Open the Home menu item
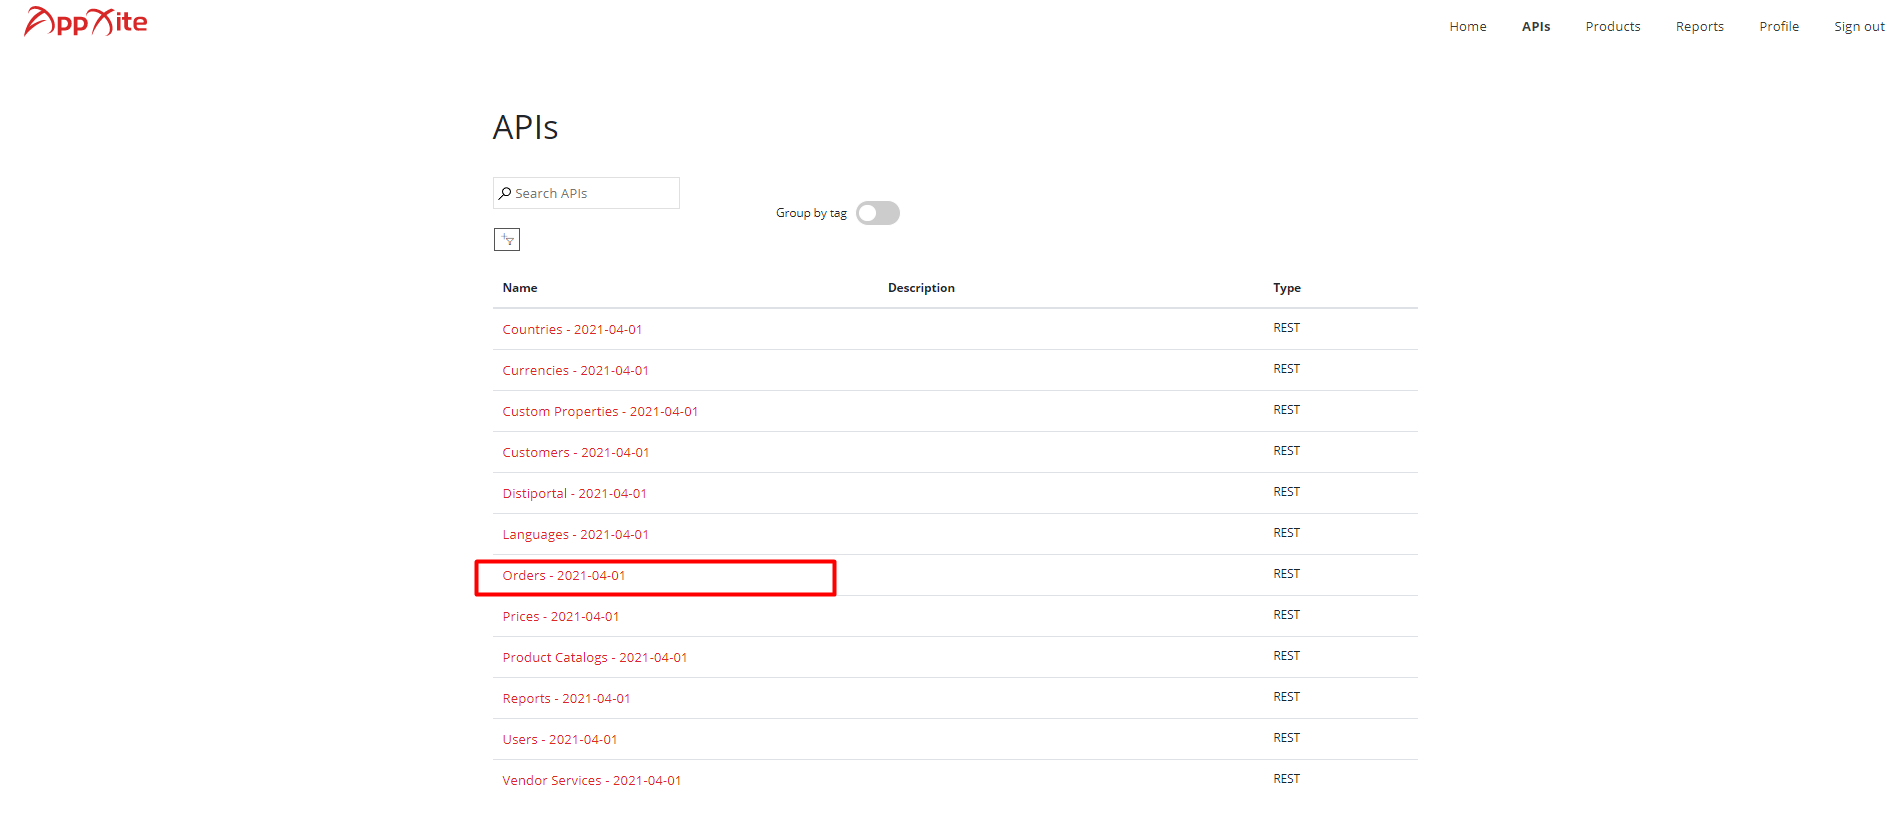The image size is (1887, 831). (1468, 27)
